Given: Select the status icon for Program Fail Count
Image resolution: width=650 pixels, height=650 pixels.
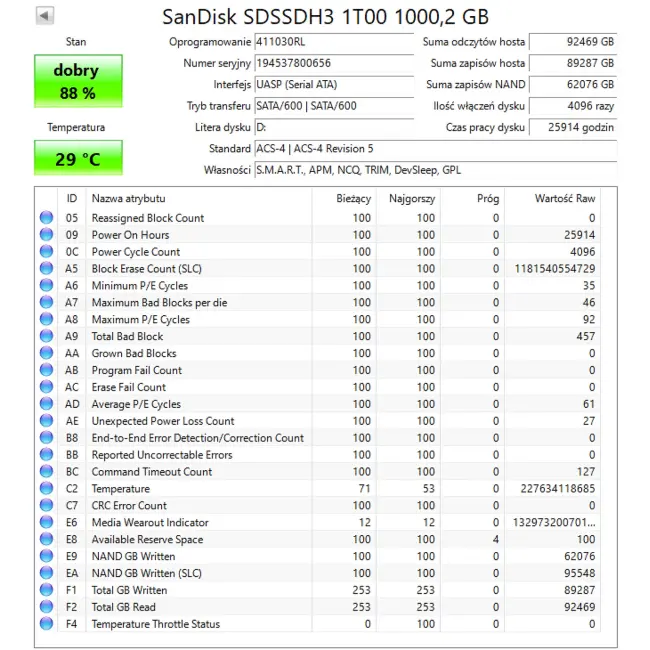Looking at the screenshot, I should pos(46,370).
